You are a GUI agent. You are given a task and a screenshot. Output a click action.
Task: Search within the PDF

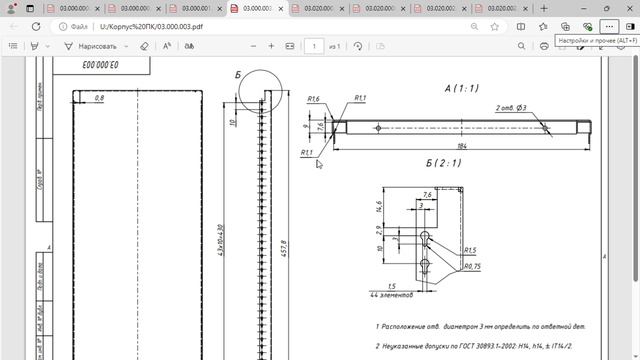(x=522, y=46)
